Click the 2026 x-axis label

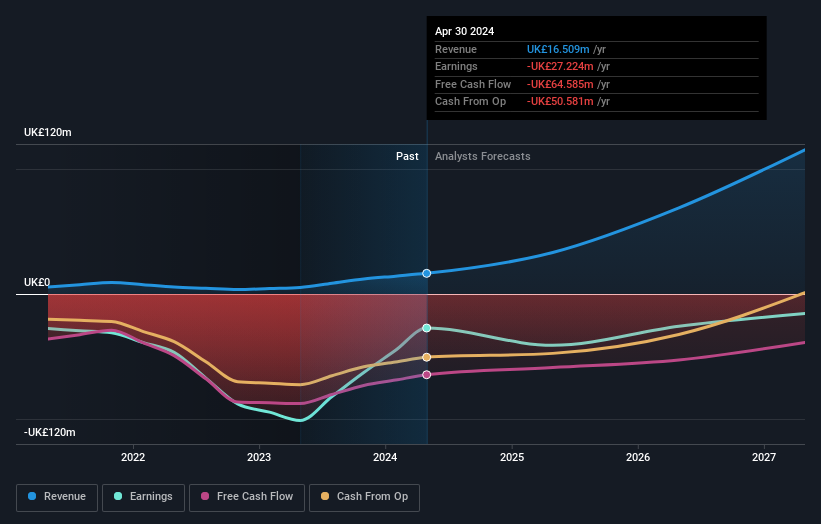pyautogui.click(x=638, y=457)
